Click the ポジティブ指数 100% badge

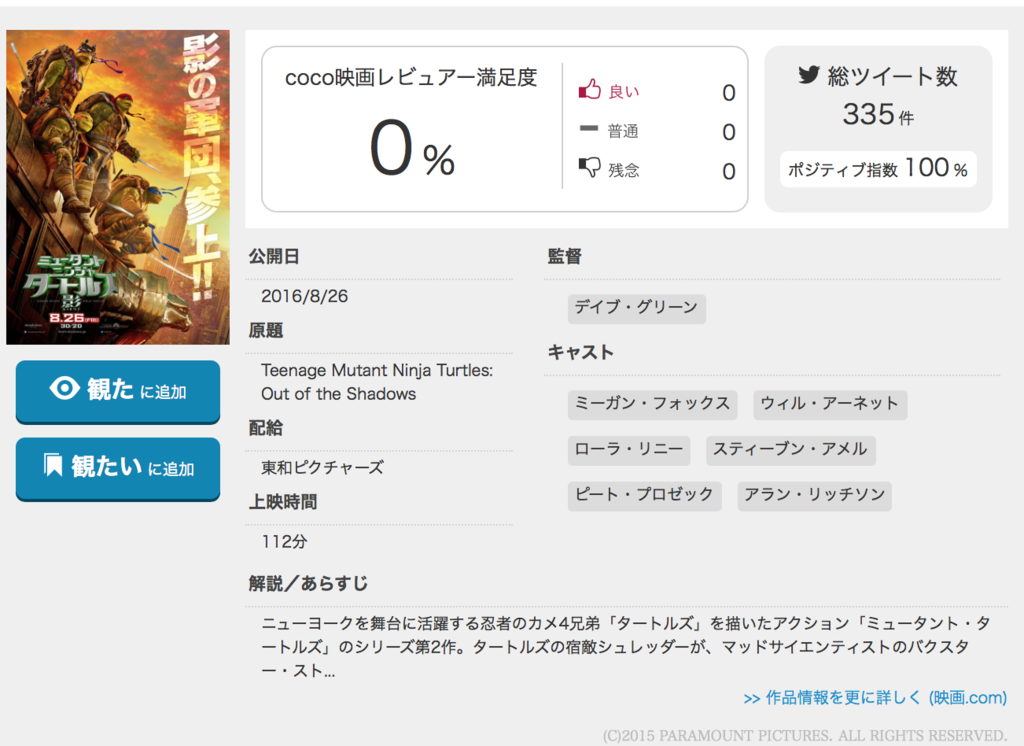pyautogui.click(x=878, y=169)
